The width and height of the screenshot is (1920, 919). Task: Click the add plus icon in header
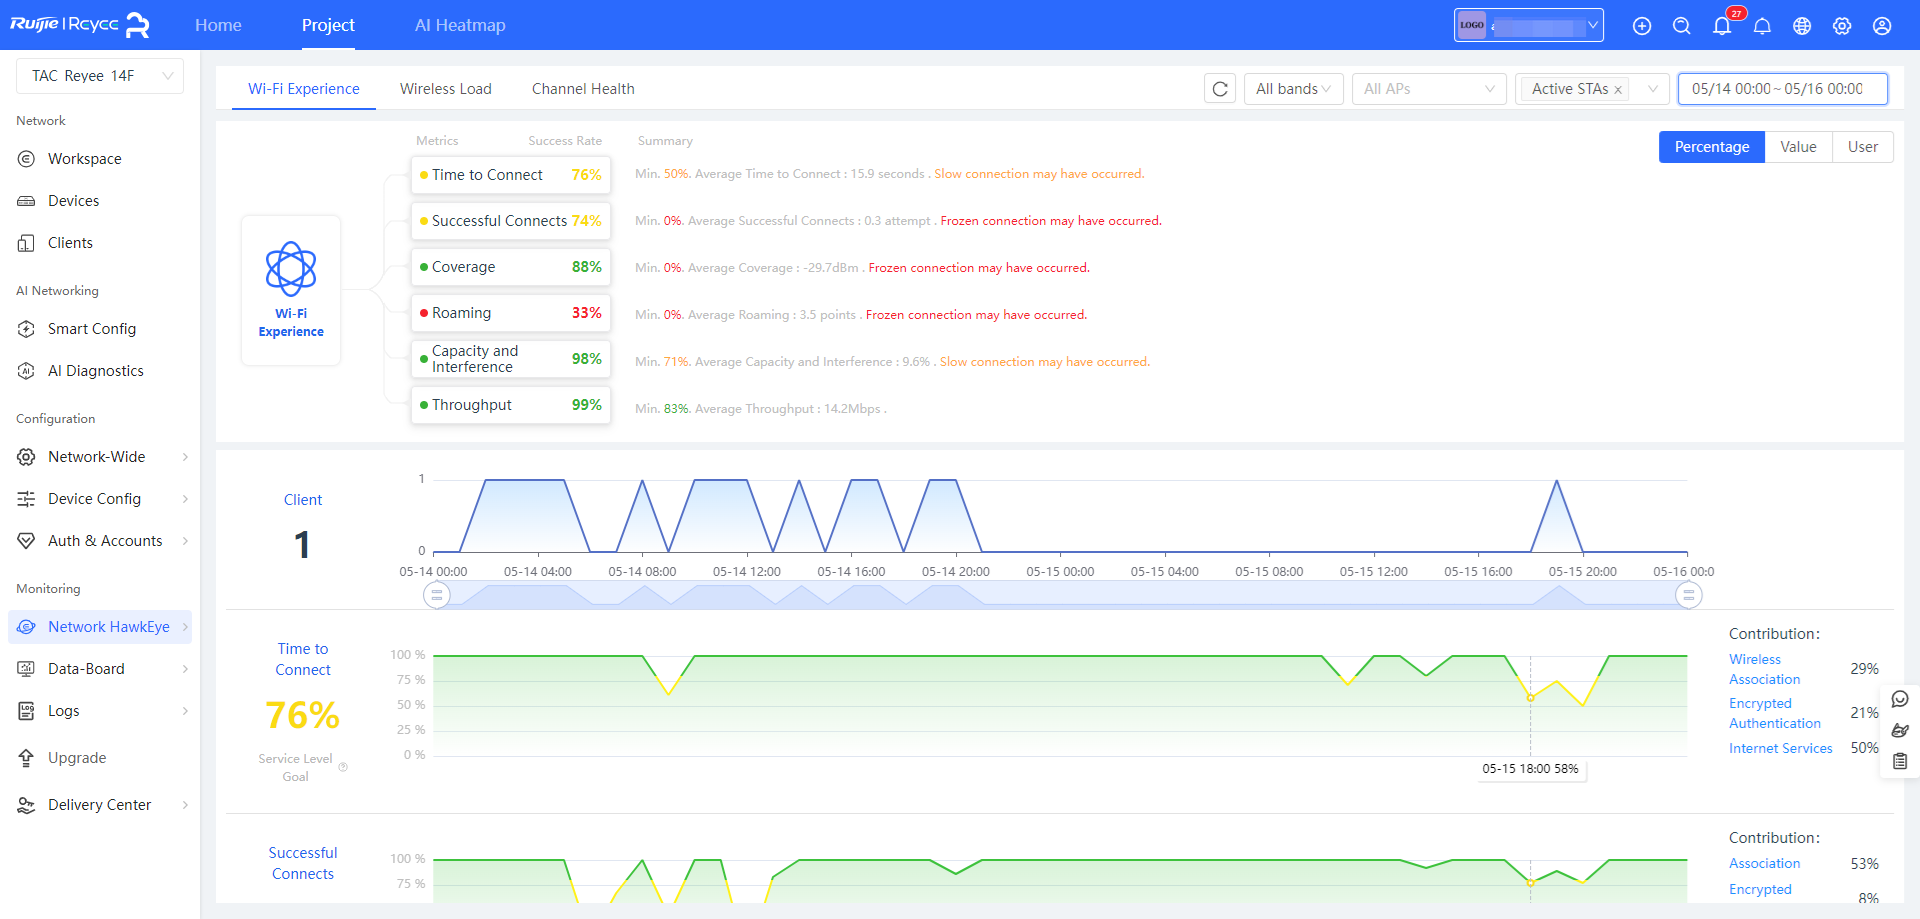1642,26
